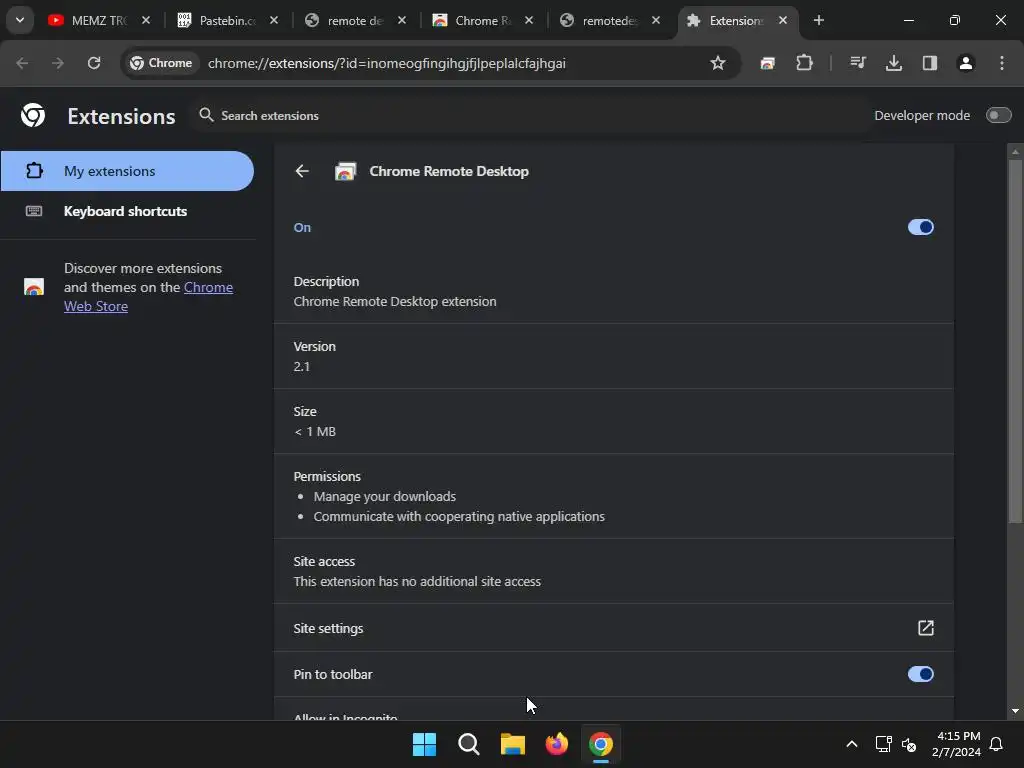Launch Firefox from the taskbar
Image resolution: width=1024 pixels, height=768 pixels.
tap(556, 744)
